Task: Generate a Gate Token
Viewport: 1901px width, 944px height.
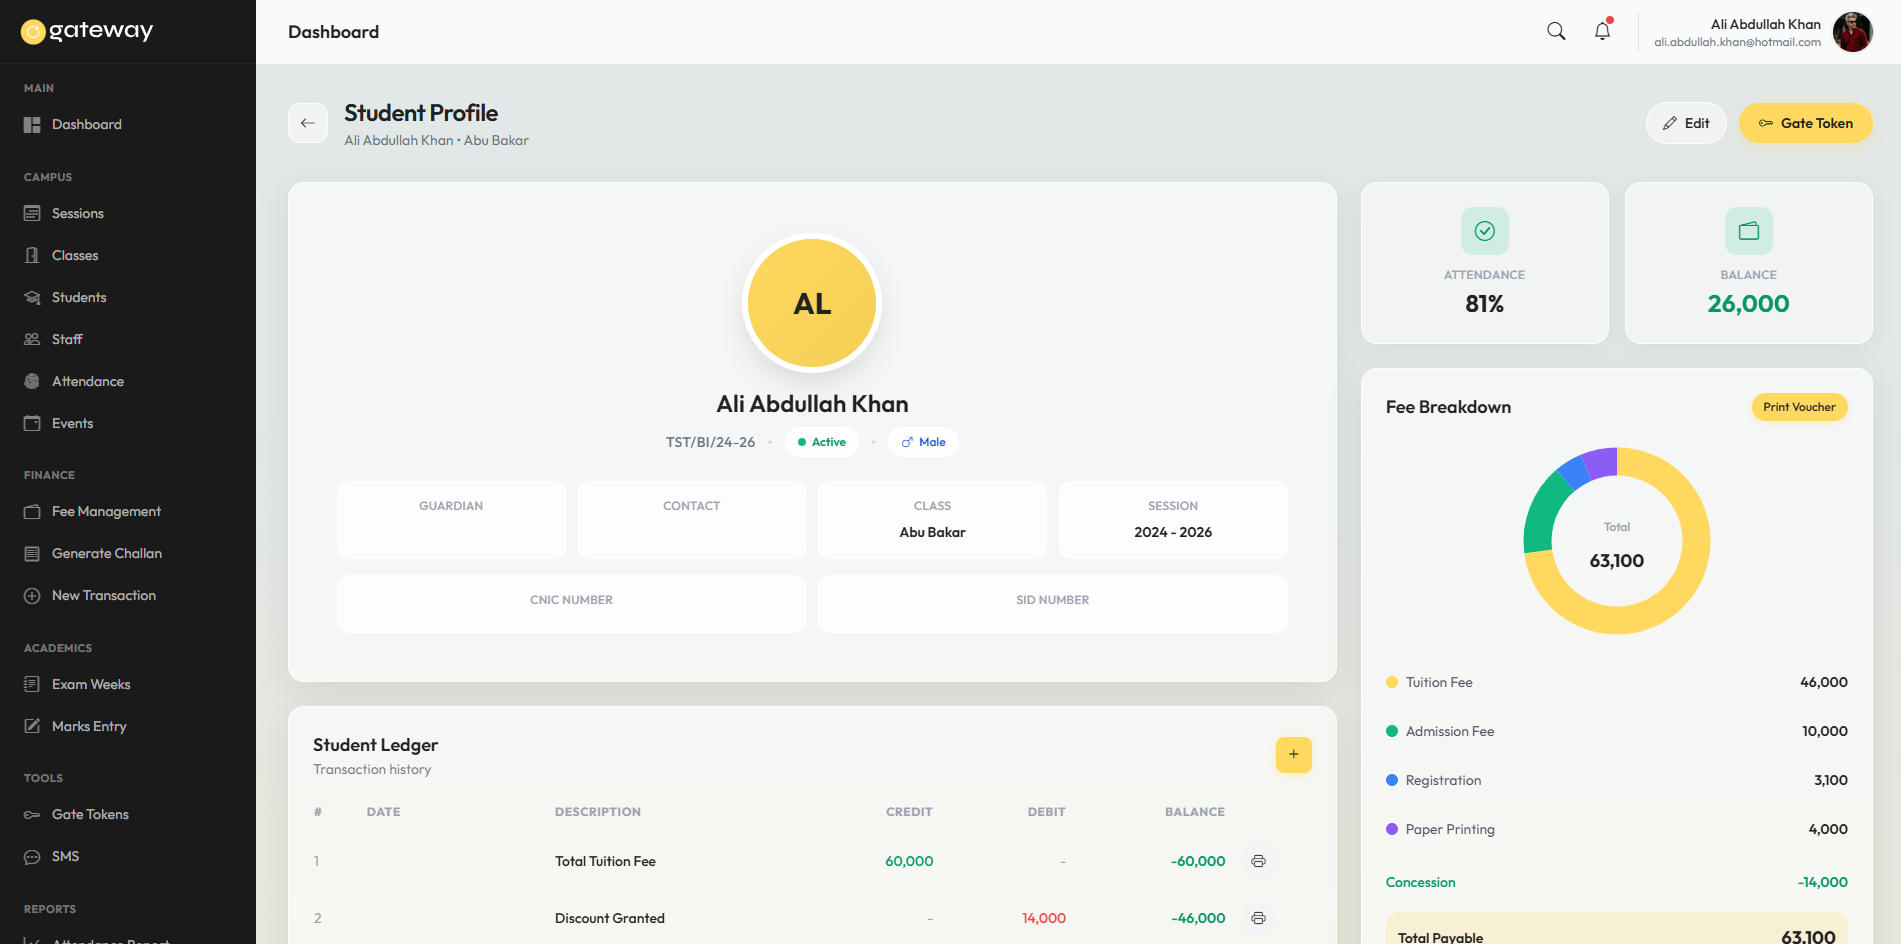Action: (1805, 123)
